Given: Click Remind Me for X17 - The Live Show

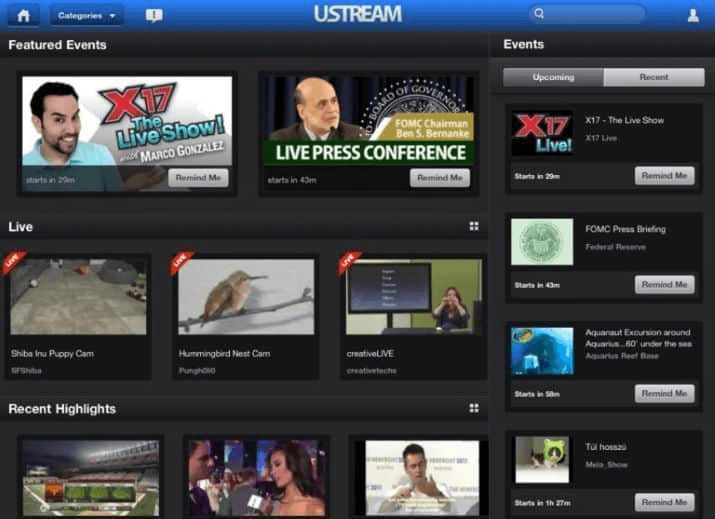Looking at the screenshot, I should (x=664, y=176).
